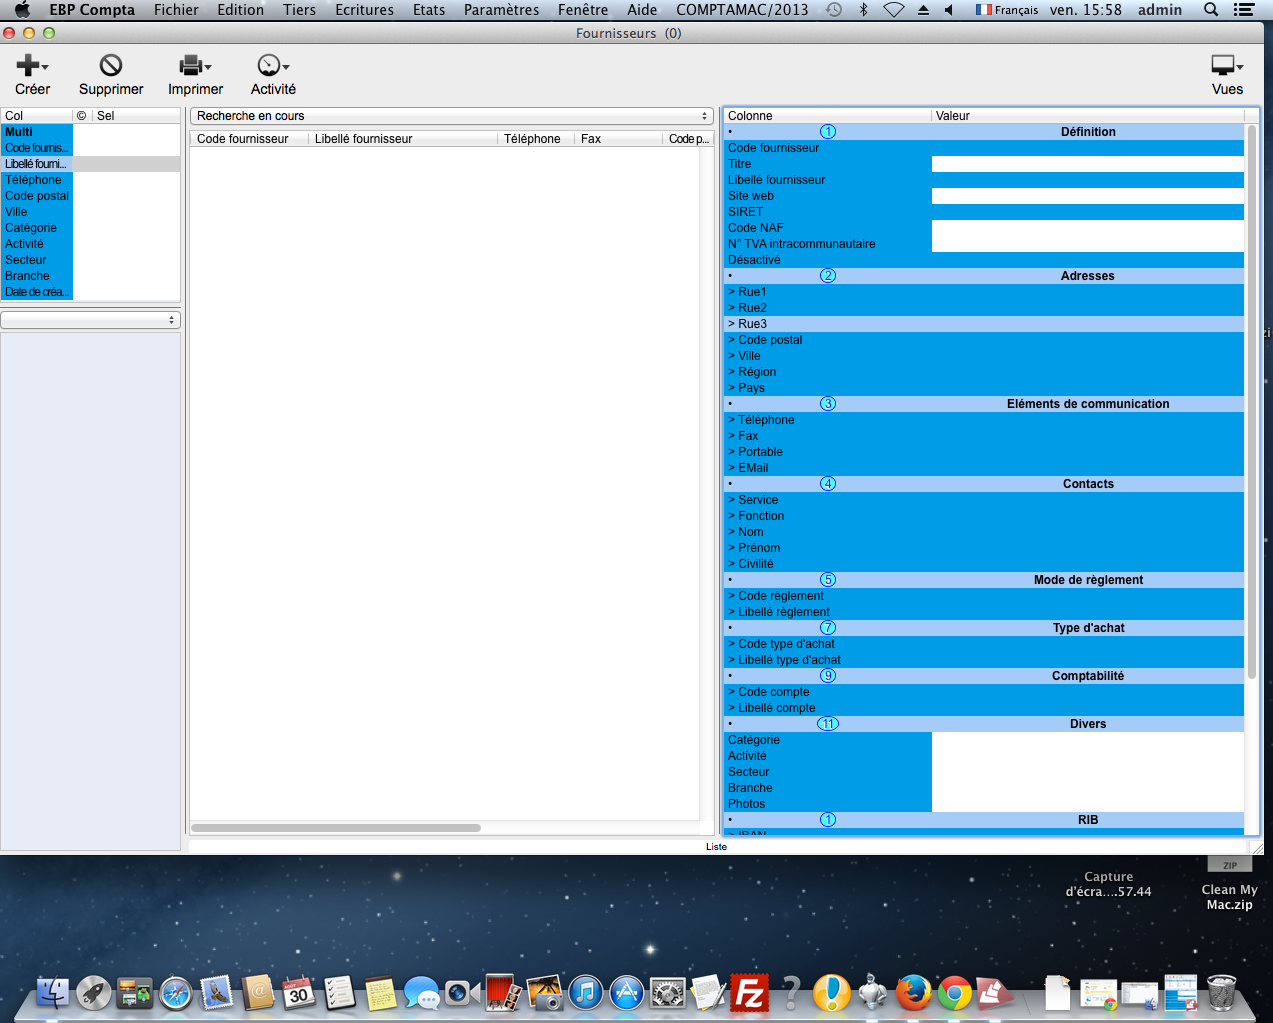Click the Time Machine menu icon

[834, 9]
